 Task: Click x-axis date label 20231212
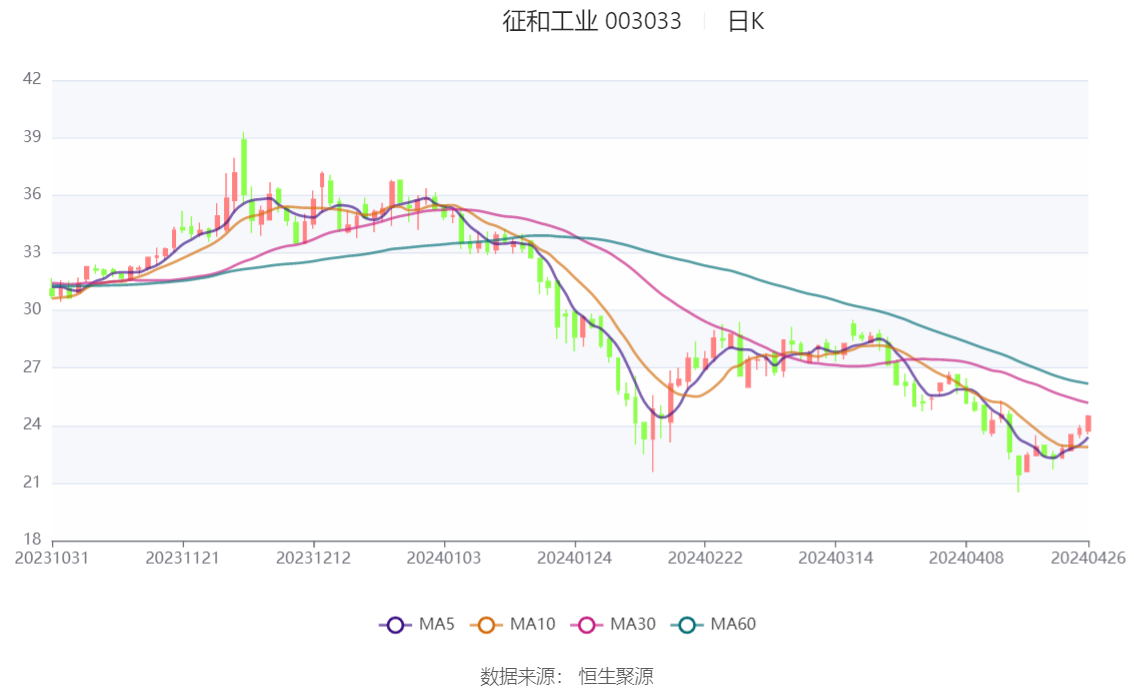(x=313, y=558)
